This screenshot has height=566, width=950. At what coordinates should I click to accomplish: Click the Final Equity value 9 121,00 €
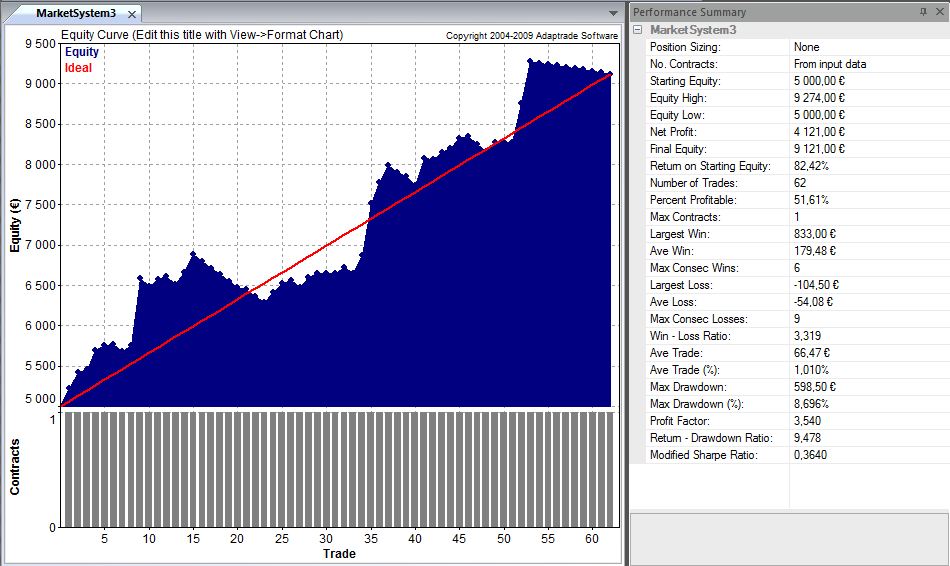click(x=819, y=148)
